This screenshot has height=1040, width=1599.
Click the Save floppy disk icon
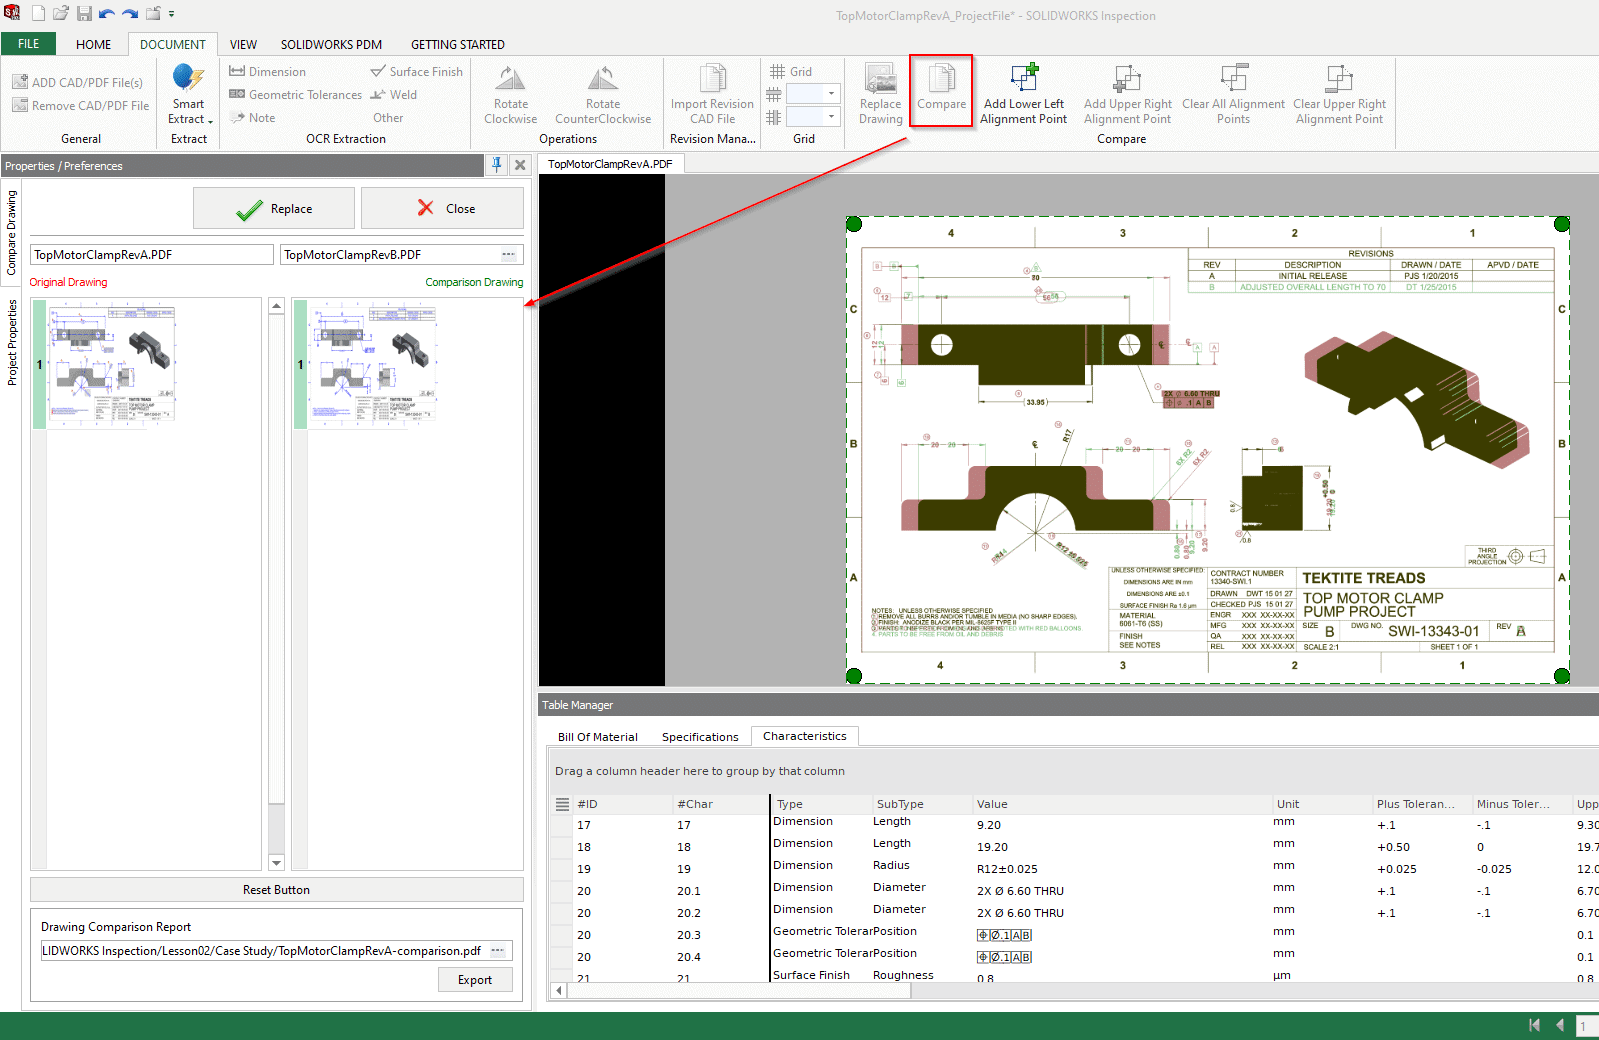(84, 13)
